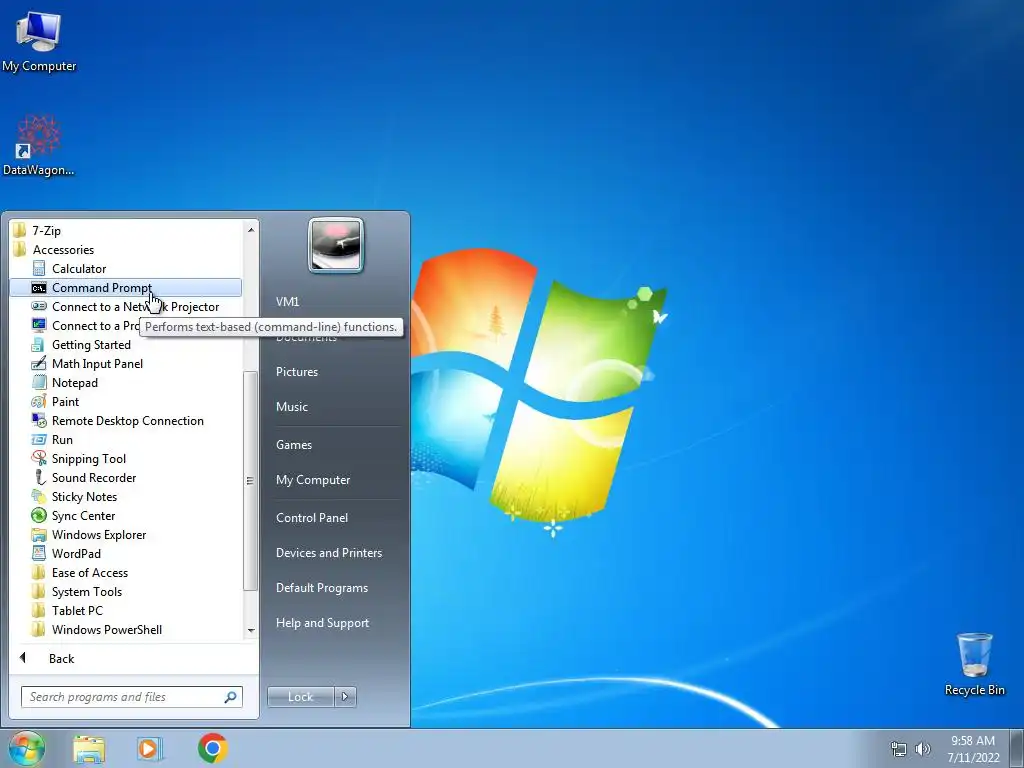Launch Paint program
This screenshot has width=1024, height=768.
point(65,402)
